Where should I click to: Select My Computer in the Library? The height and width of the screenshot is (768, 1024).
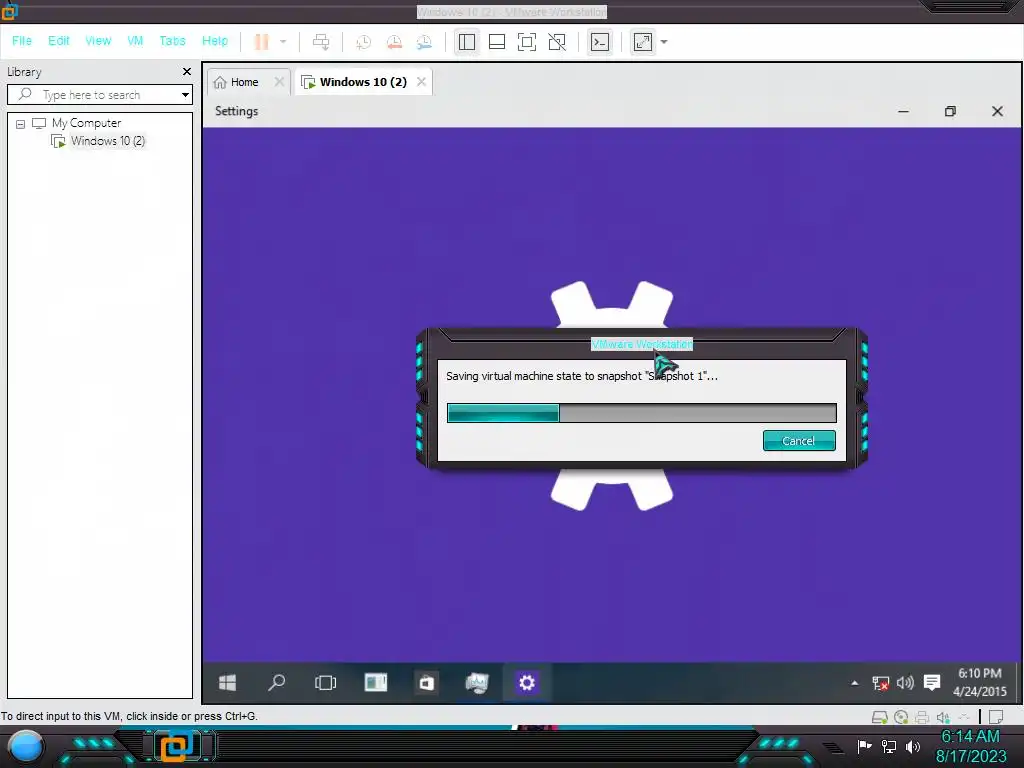click(86, 123)
